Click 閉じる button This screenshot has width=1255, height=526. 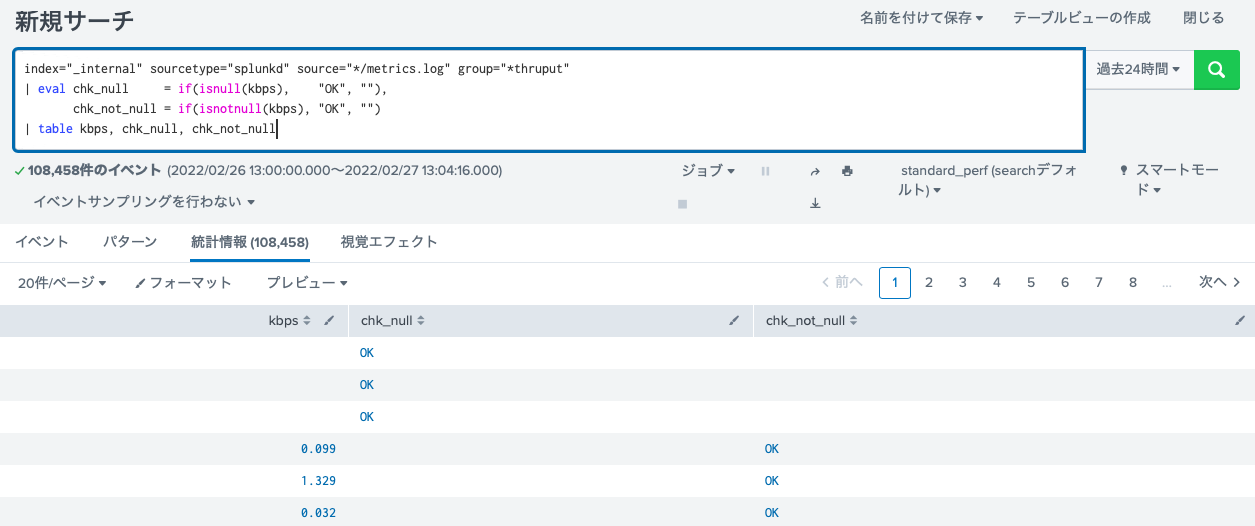pos(1203,18)
